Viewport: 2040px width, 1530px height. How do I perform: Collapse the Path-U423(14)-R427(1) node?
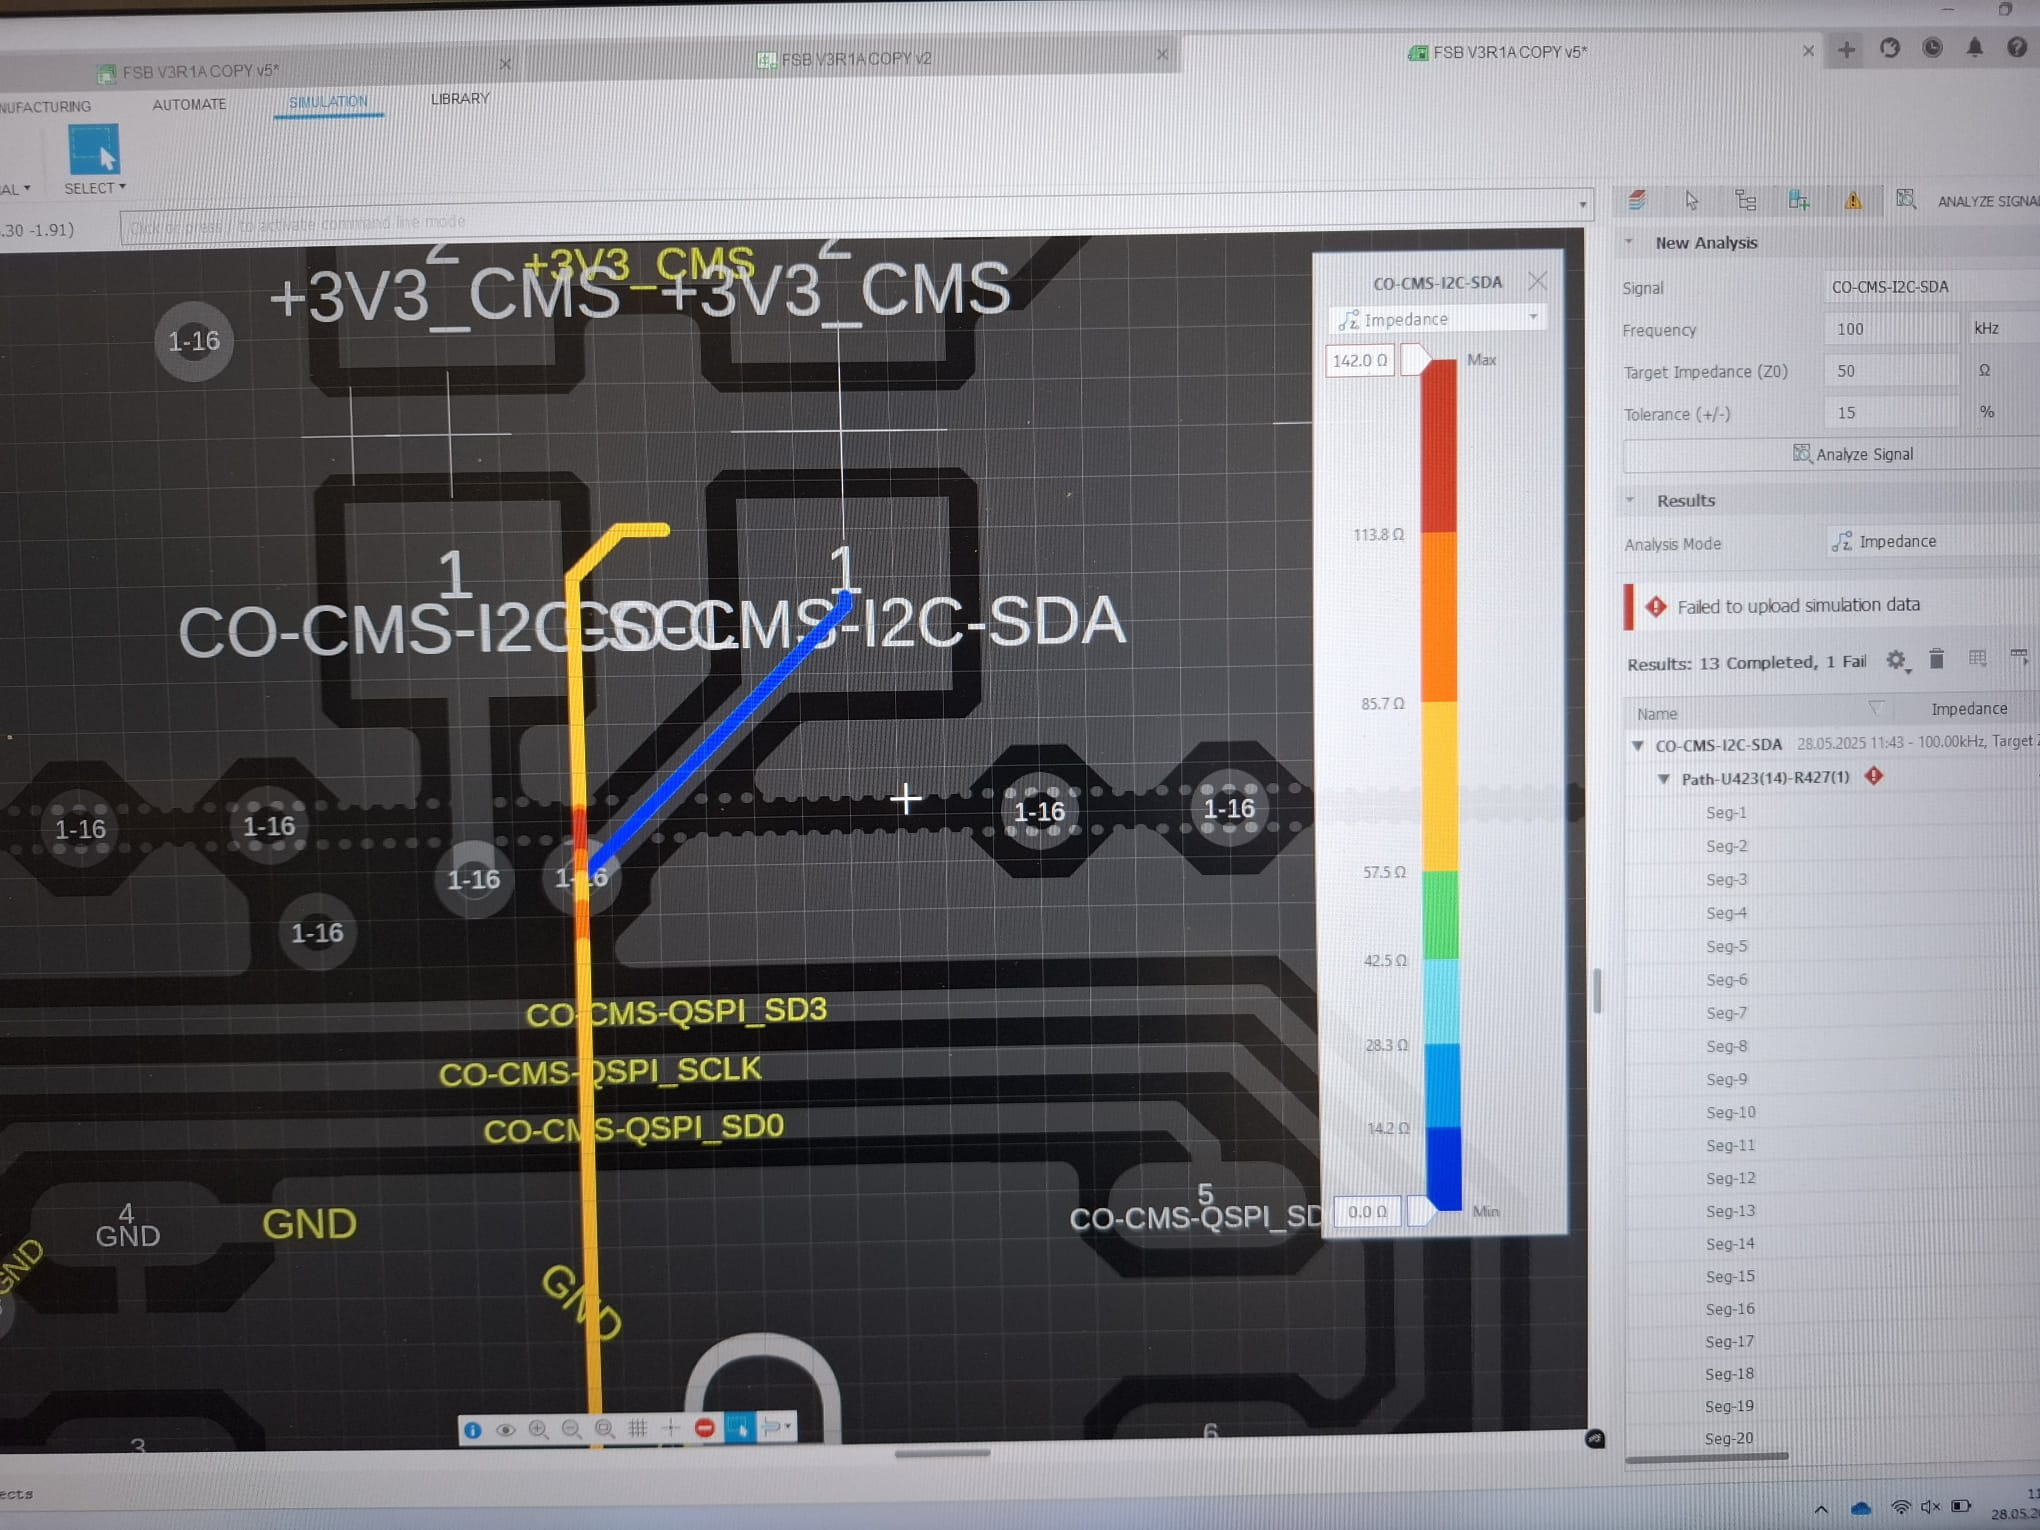[1664, 778]
